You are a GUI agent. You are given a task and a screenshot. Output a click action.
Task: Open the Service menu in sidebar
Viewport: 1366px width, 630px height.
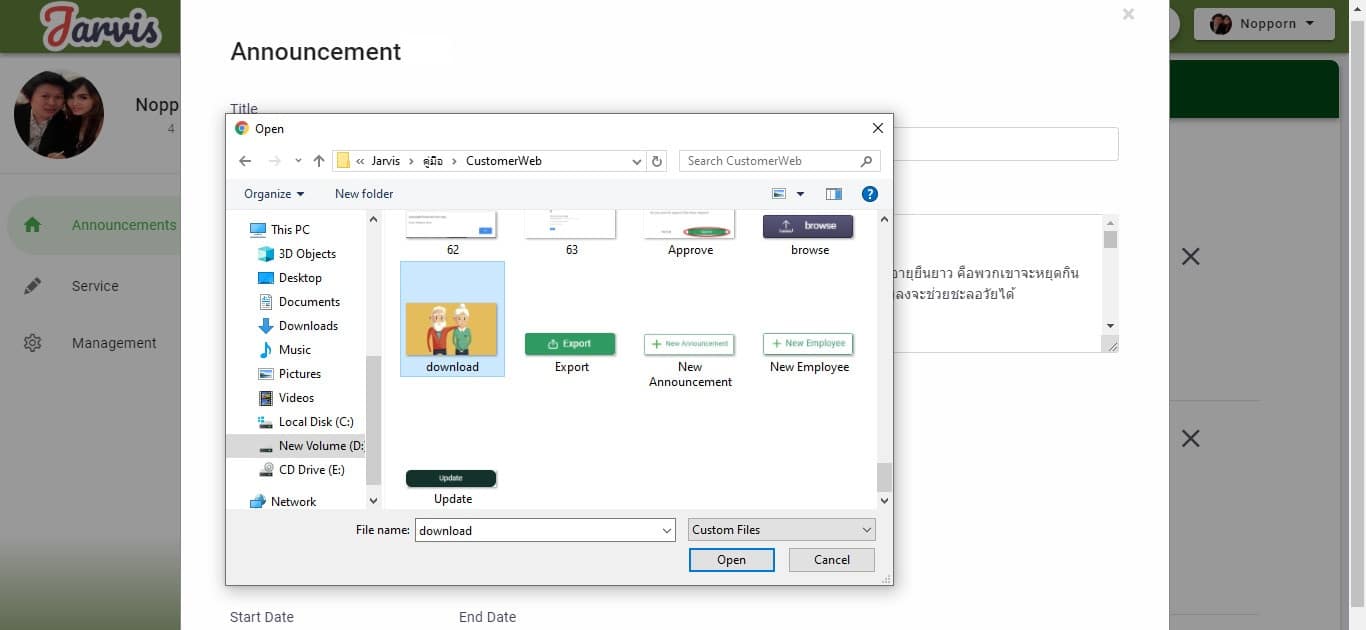point(95,286)
